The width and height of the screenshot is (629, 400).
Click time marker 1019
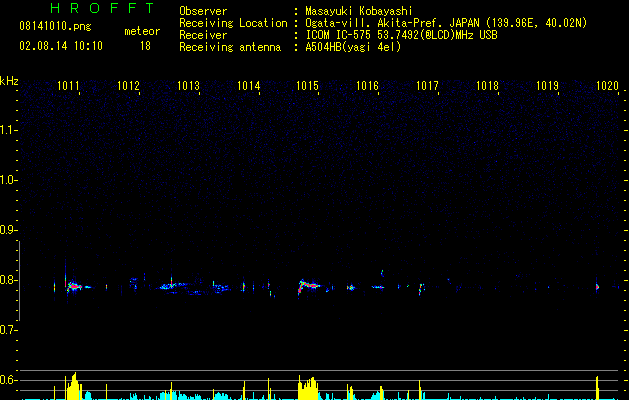(548, 86)
